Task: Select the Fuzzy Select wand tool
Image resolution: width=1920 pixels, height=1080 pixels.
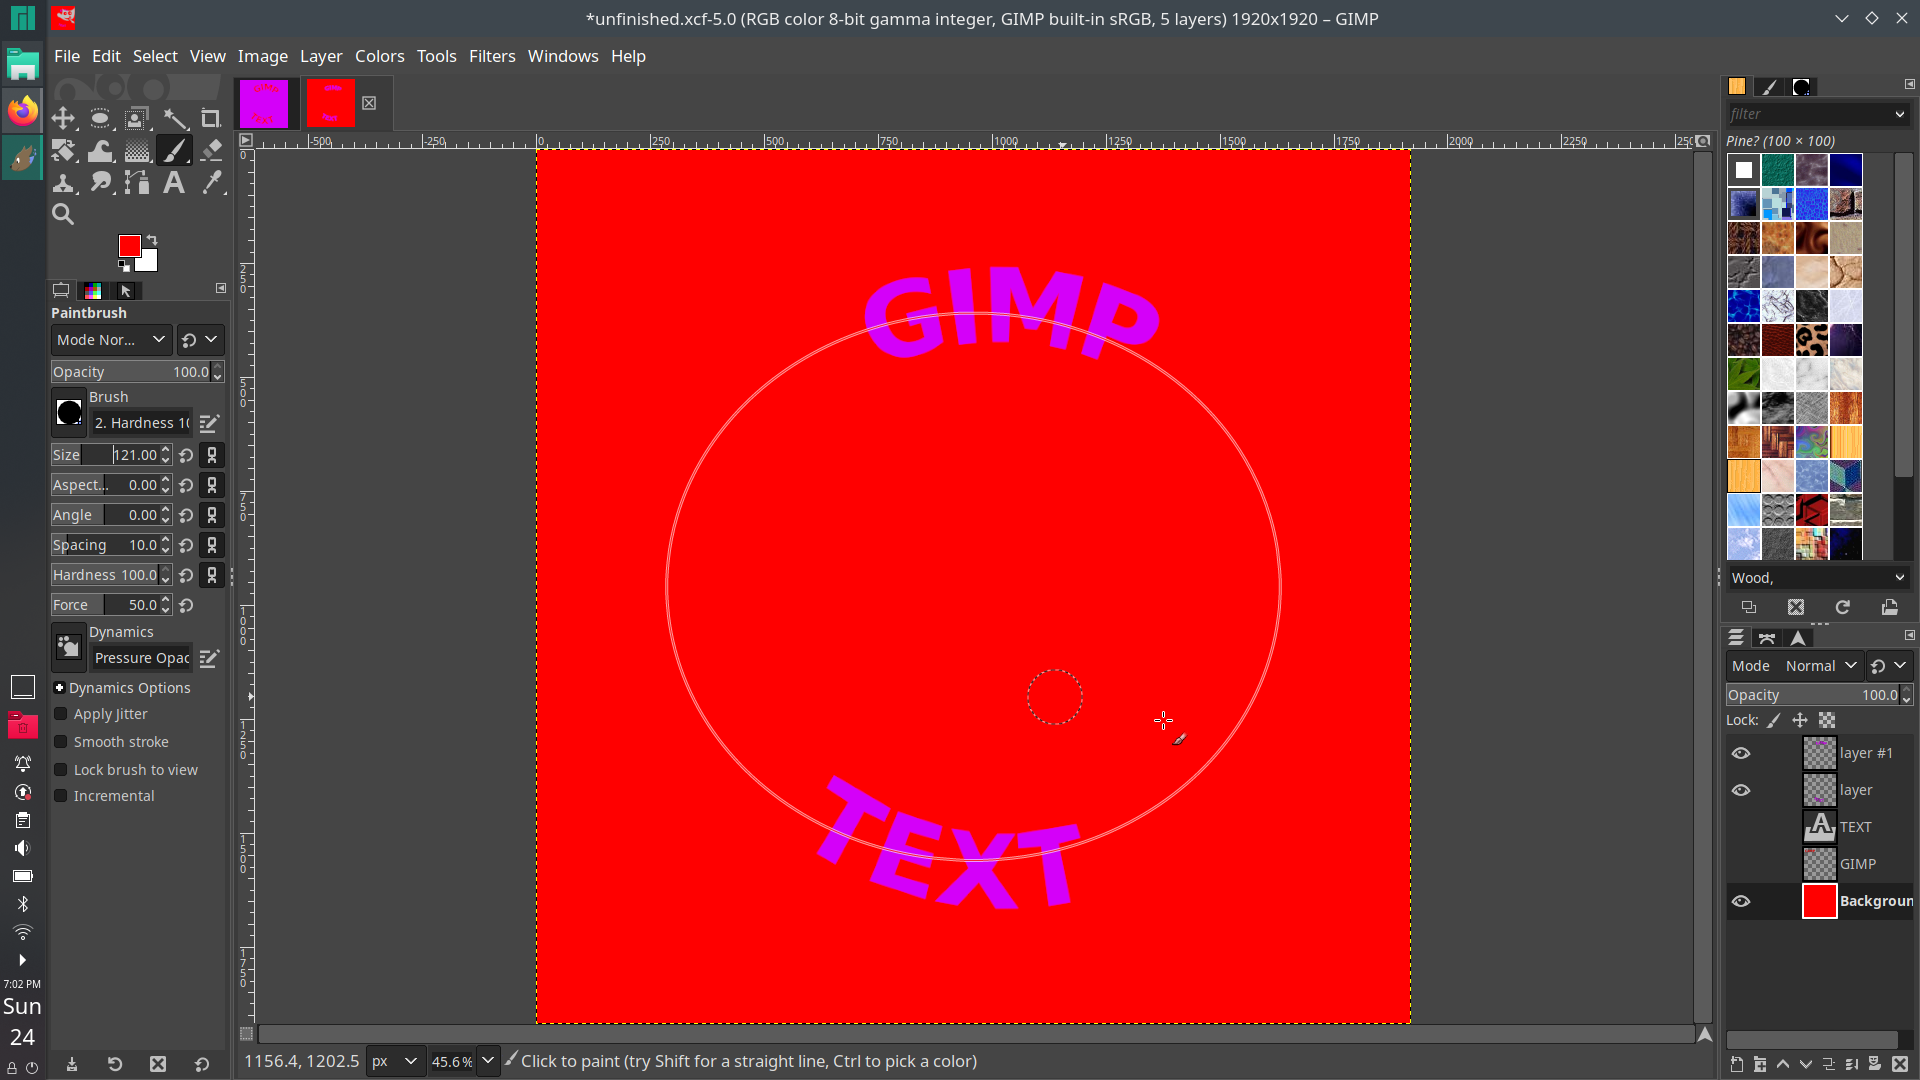Action: (x=174, y=119)
